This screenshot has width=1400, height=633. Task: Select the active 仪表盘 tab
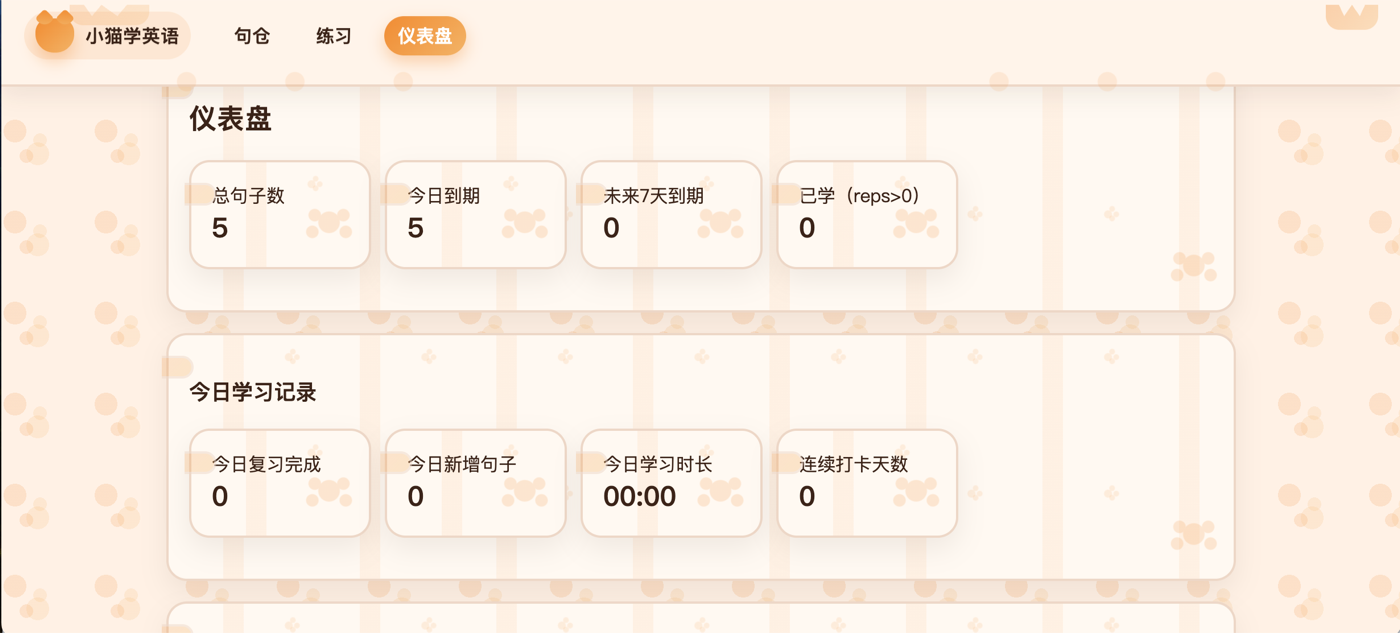point(424,35)
